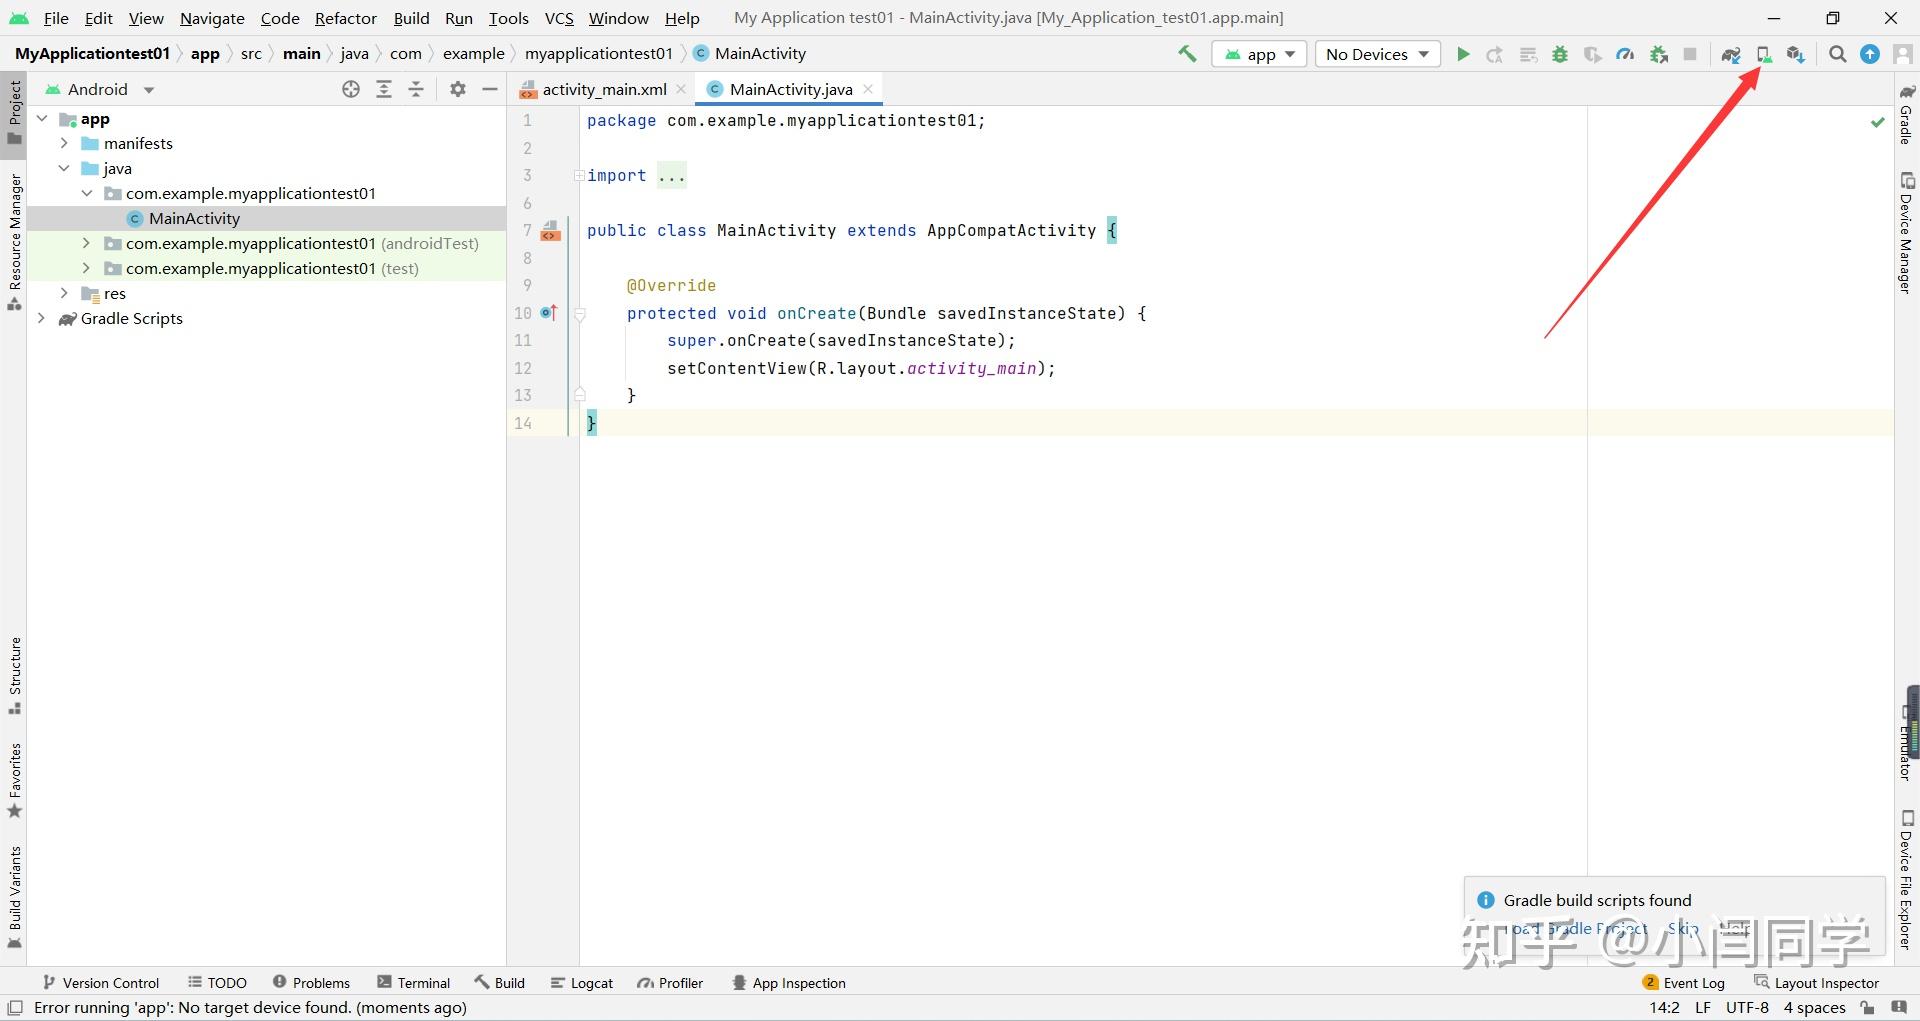Toggle the Build Variants tool window
Image resolution: width=1920 pixels, height=1021 pixels.
click(x=14, y=898)
